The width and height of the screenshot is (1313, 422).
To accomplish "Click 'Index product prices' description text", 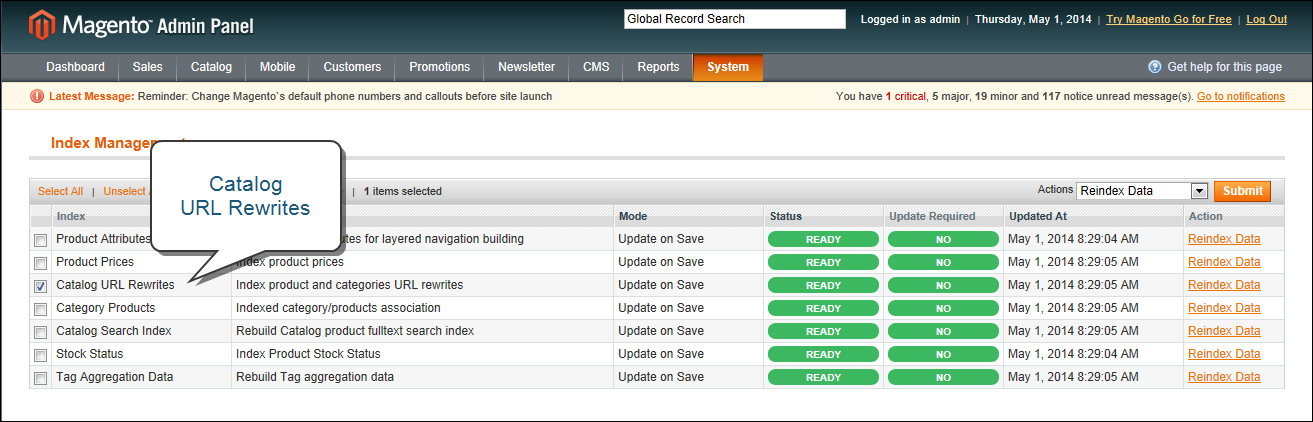I will [x=290, y=262].
